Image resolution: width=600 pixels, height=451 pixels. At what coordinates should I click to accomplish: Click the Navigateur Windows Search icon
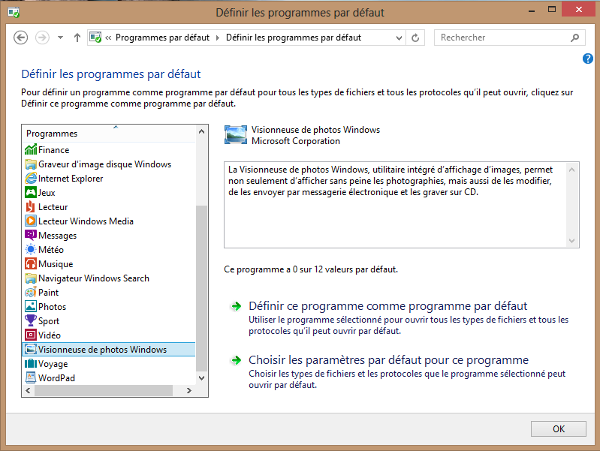pos(31,278)
